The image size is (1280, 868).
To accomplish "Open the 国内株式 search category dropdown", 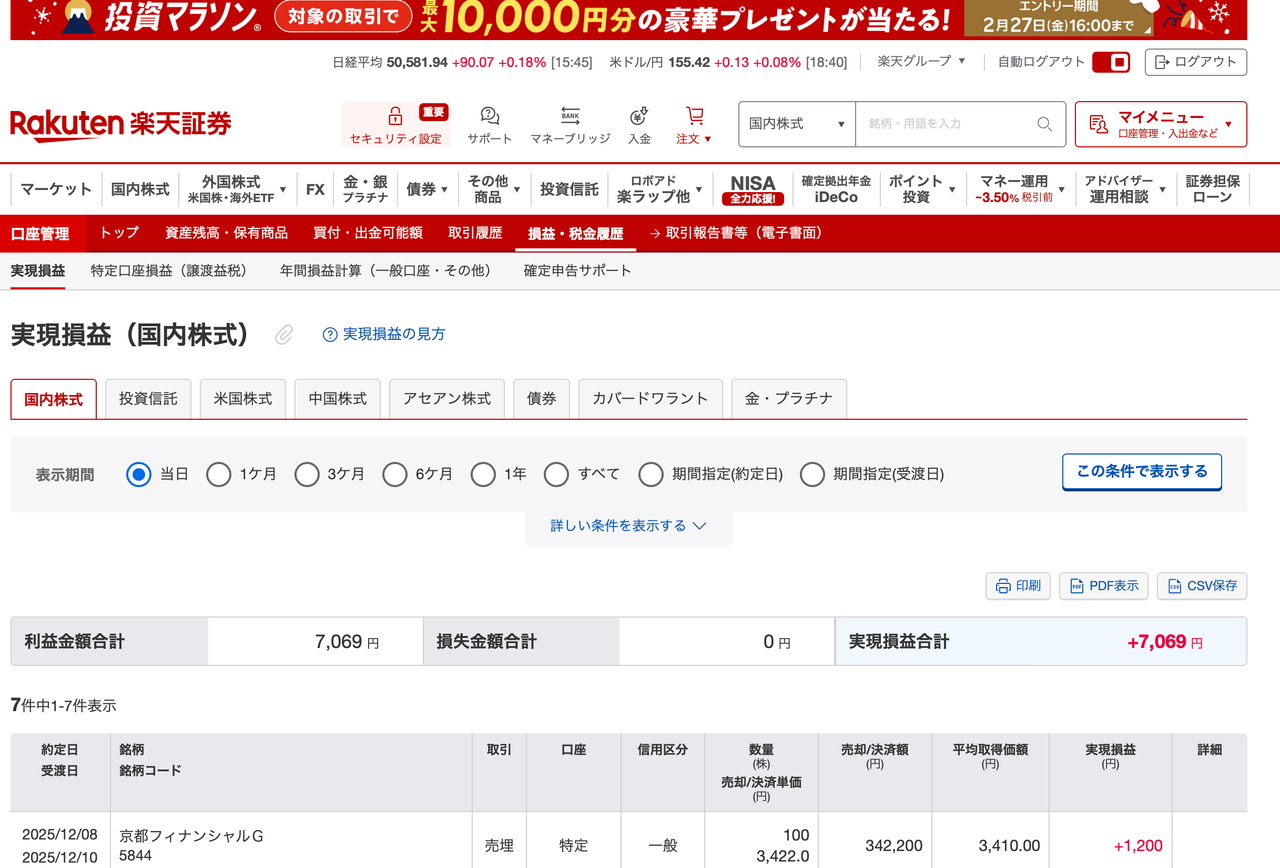I will (796, 123).
